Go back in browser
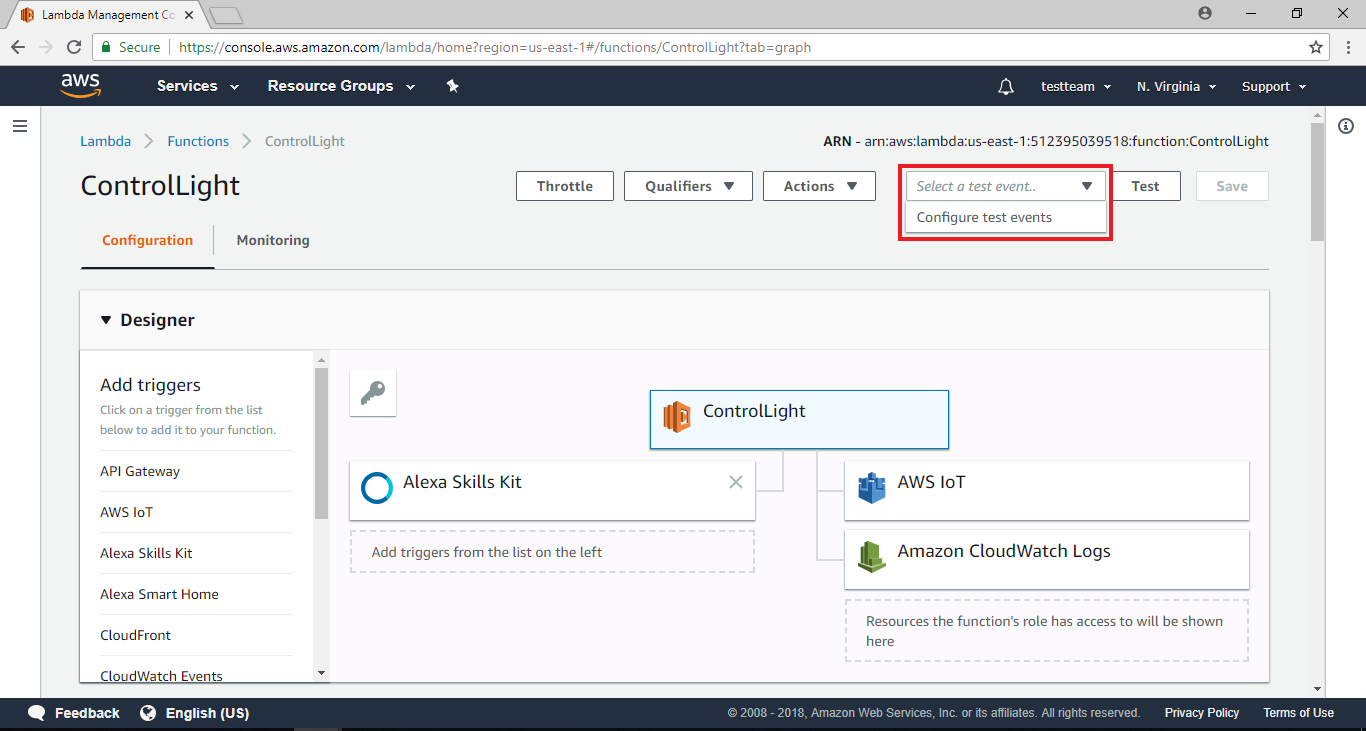This screenshot has height=731, width=1366. coord(18,47)
